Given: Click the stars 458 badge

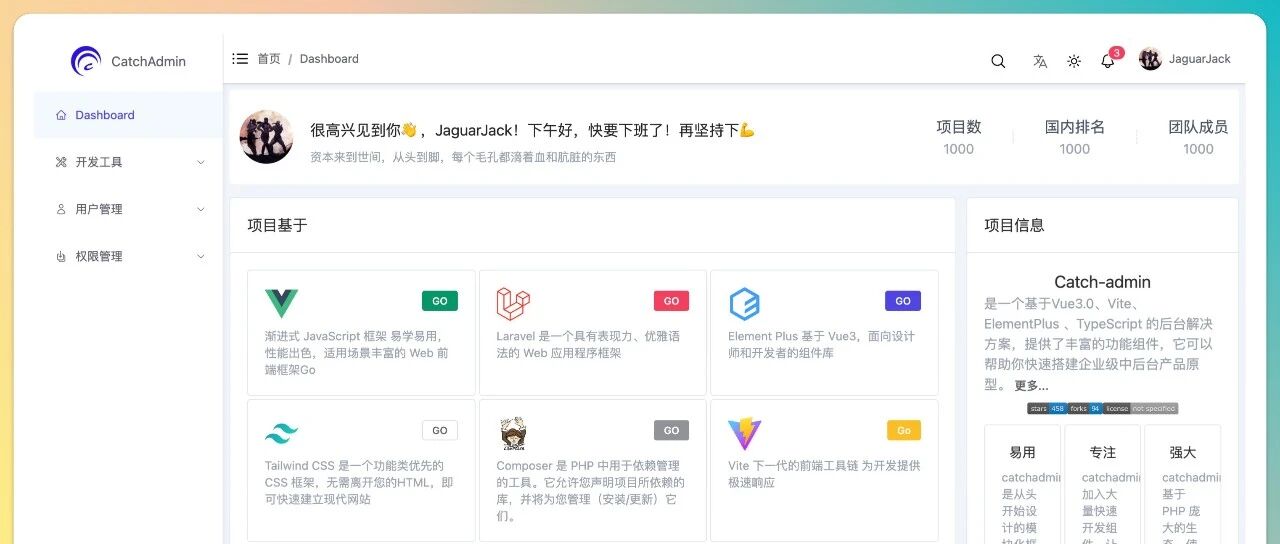Looking at the screenshot, I should tap(1046, 408).
